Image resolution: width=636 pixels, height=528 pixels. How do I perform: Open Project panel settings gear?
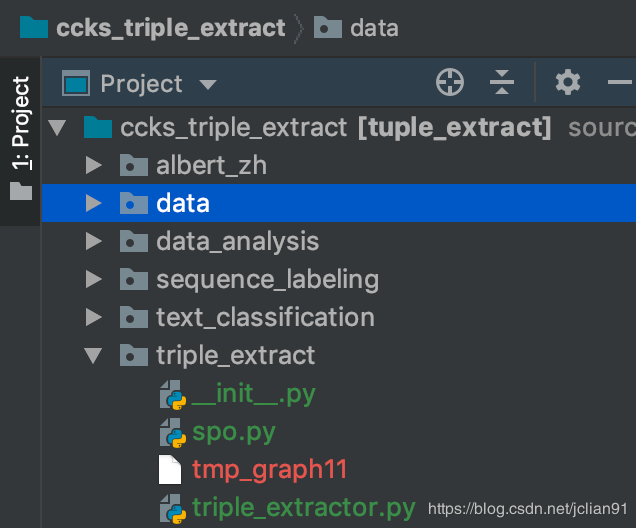click(567, 82)
